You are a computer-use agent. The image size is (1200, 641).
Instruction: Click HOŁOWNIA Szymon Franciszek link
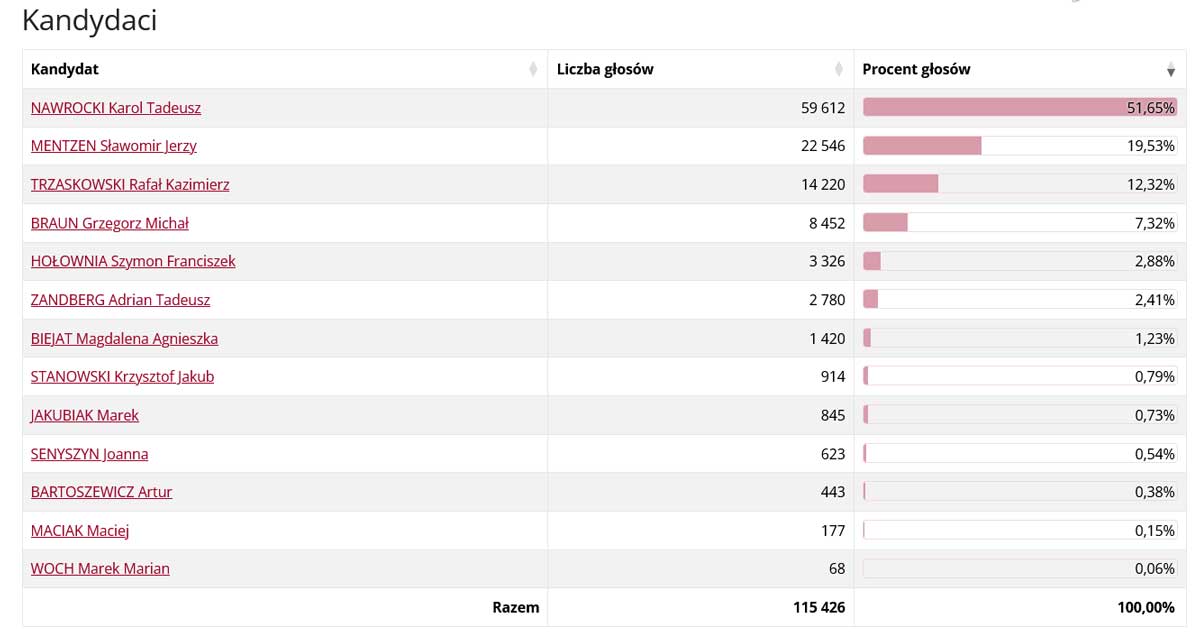click(x=133, y=261)
